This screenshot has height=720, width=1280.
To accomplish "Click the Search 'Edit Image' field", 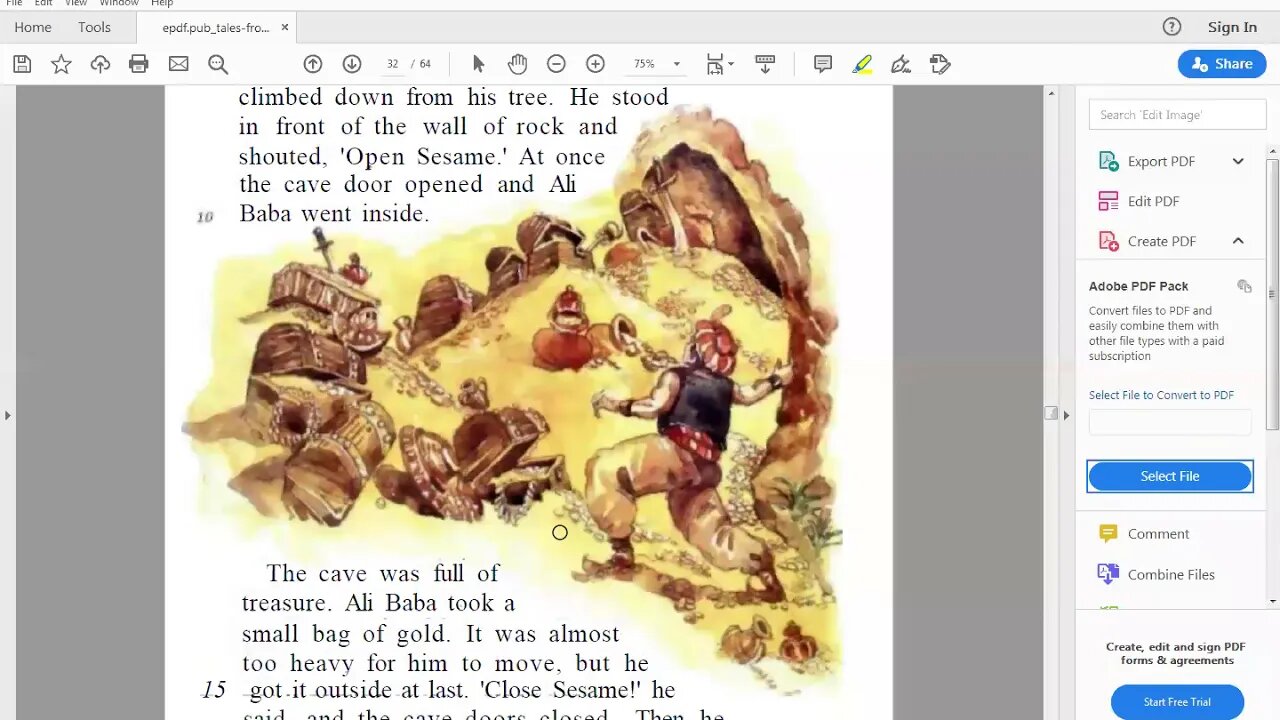I will [1177, 115].
